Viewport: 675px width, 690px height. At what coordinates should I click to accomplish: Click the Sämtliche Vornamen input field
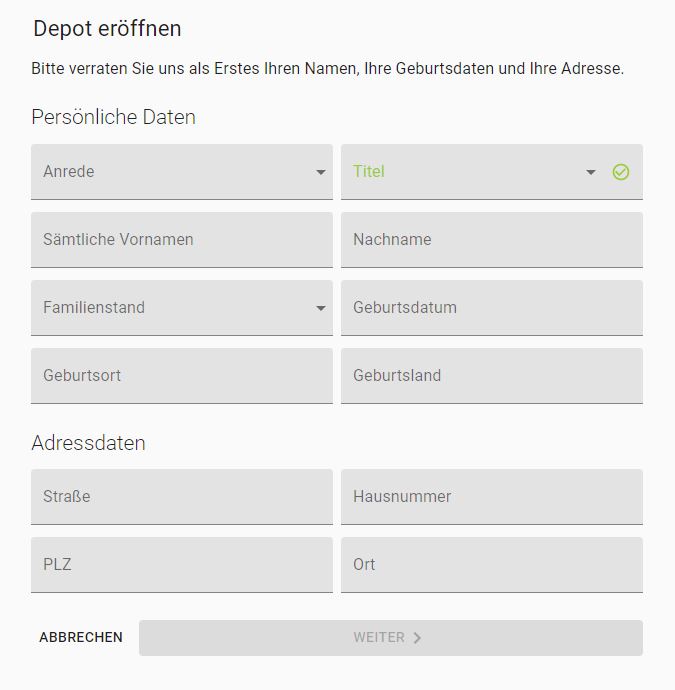[182, 240]
